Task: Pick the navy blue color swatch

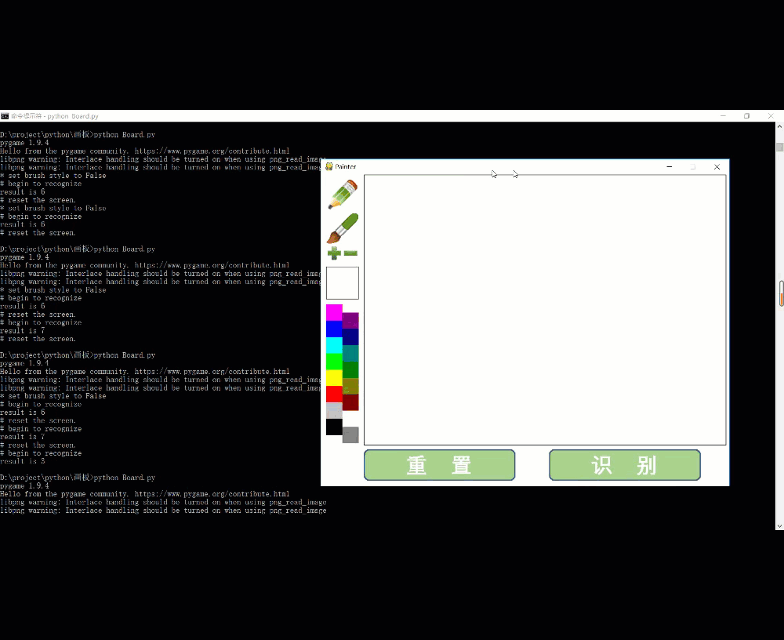Action: (x=350, y=337)
